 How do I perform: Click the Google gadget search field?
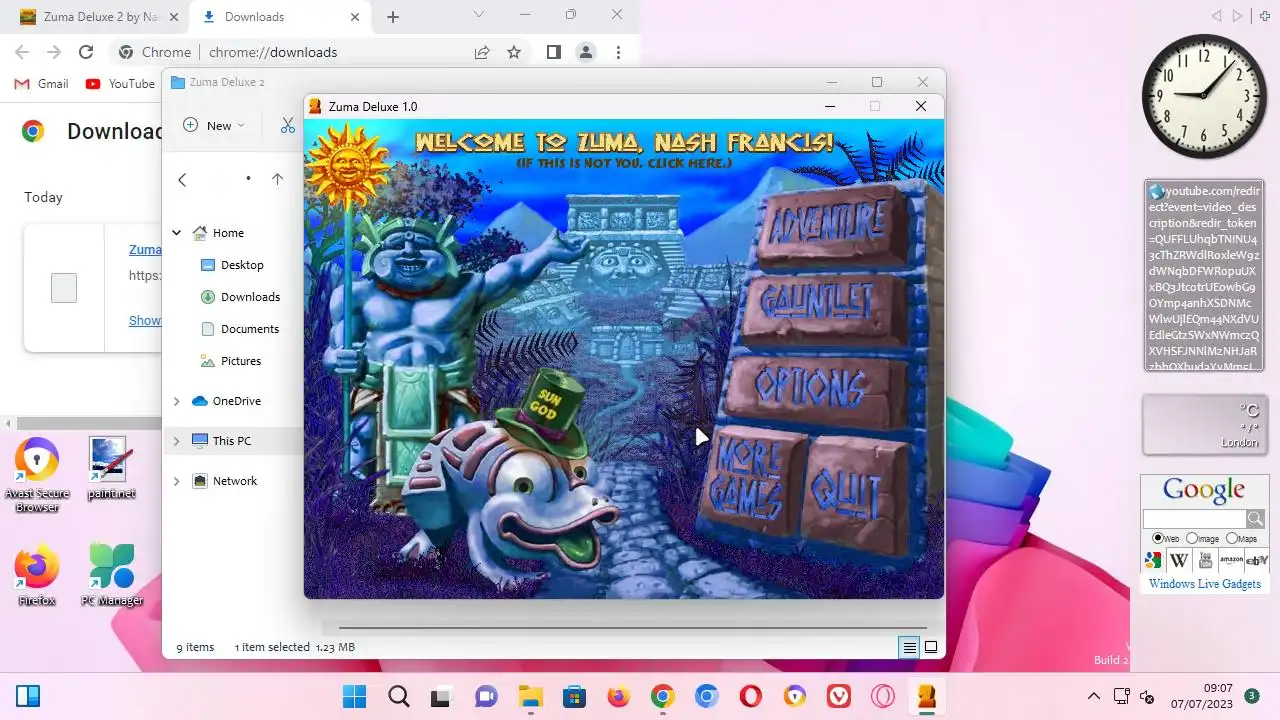[1194, 519]
